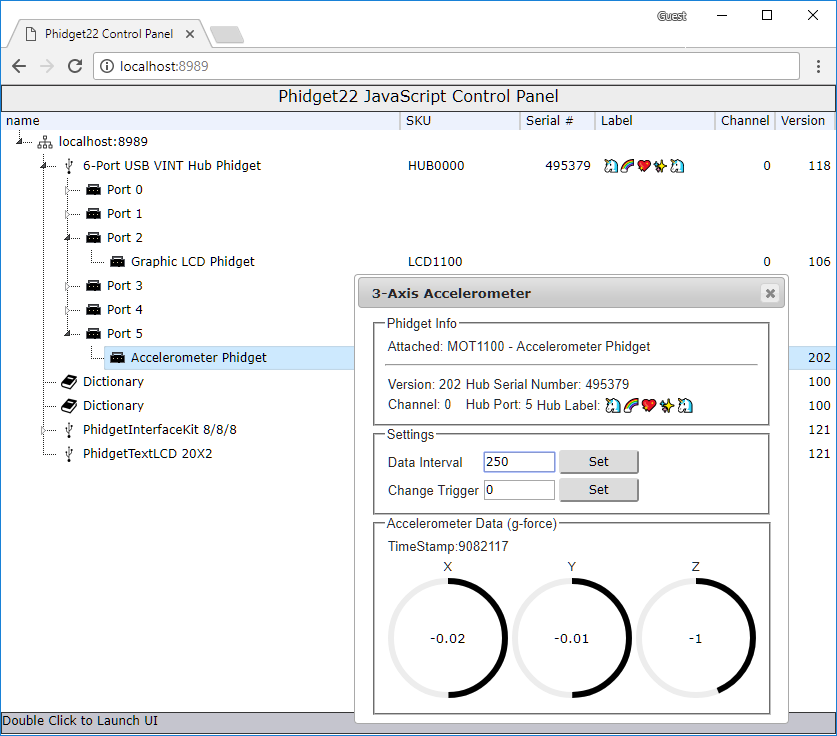The image size is (837, 736).
Task: Expand the PhidgetInterfaceKit 8/8/8 node
Action: click(44, 430)
